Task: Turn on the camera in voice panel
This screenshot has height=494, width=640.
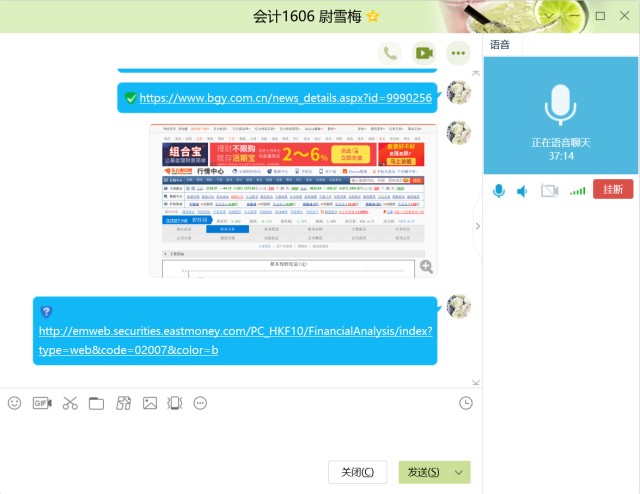Action: click(x=549, y=191)
